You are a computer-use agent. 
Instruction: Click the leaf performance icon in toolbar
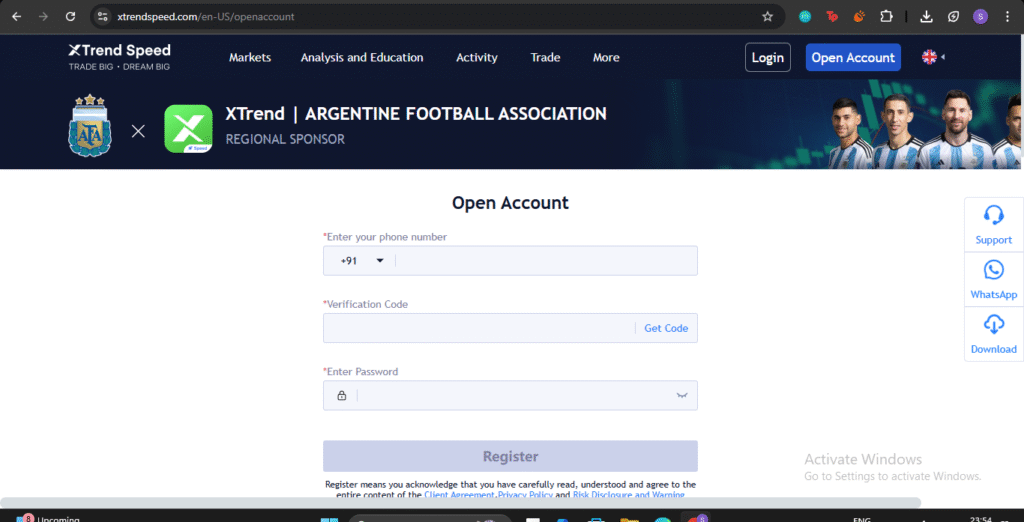(x=953, y=17)
